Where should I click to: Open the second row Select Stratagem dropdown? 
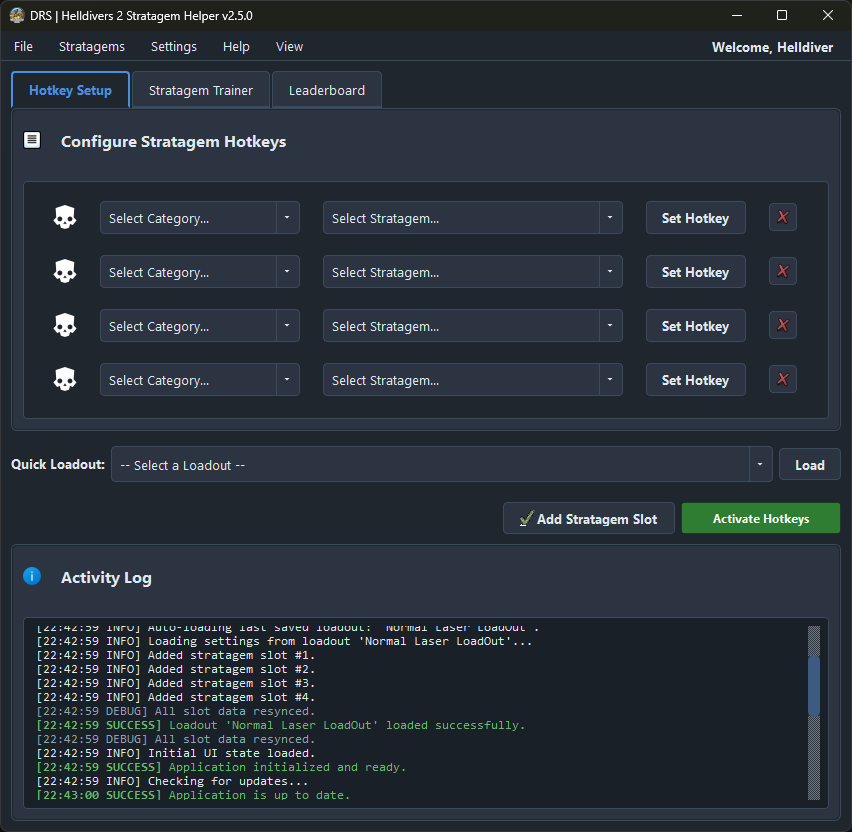[x=472, y=272]
